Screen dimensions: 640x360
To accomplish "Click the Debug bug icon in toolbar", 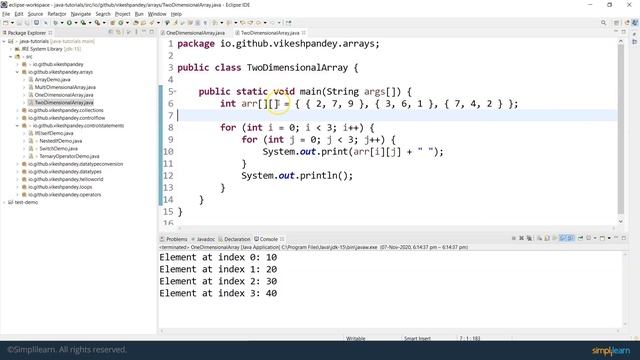I will pos(56,23).
